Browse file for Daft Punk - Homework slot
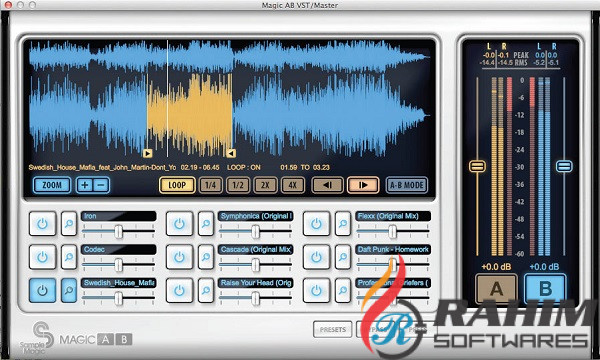 click(x=343, y=257)
